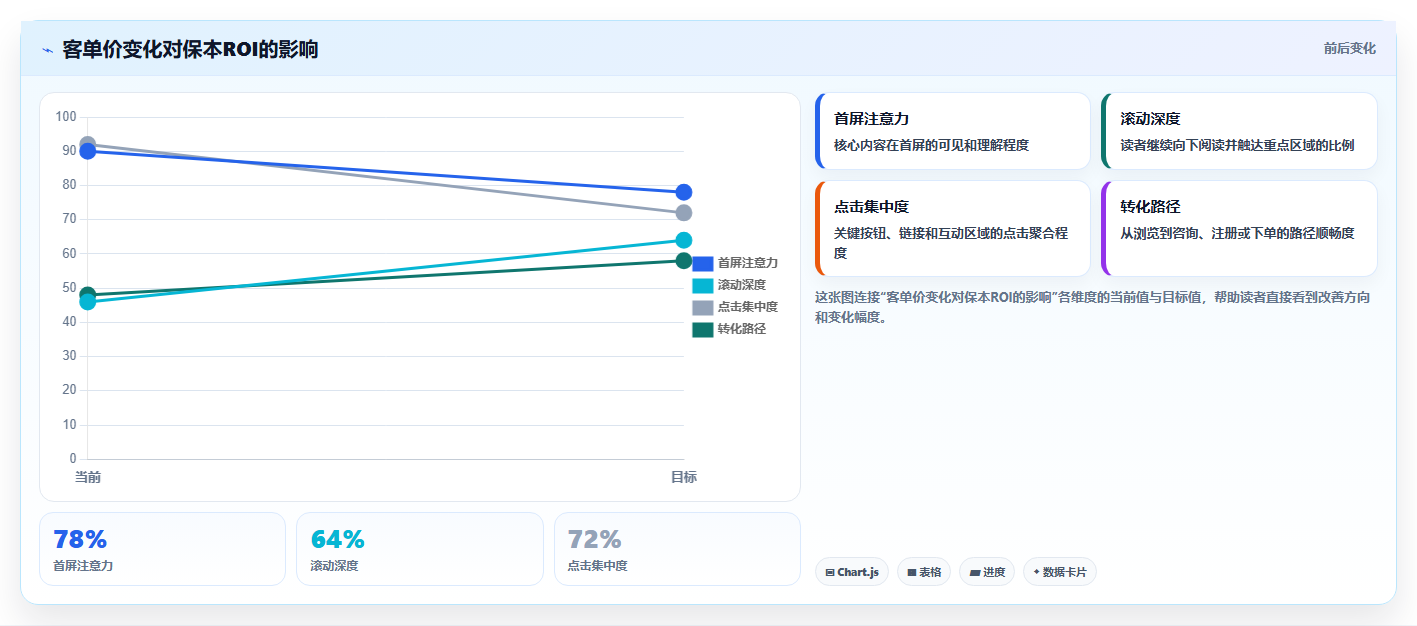Viewport: 1417px width, 626px height.
Task: Click the 78% value text
Action: (x=80, y=540)
